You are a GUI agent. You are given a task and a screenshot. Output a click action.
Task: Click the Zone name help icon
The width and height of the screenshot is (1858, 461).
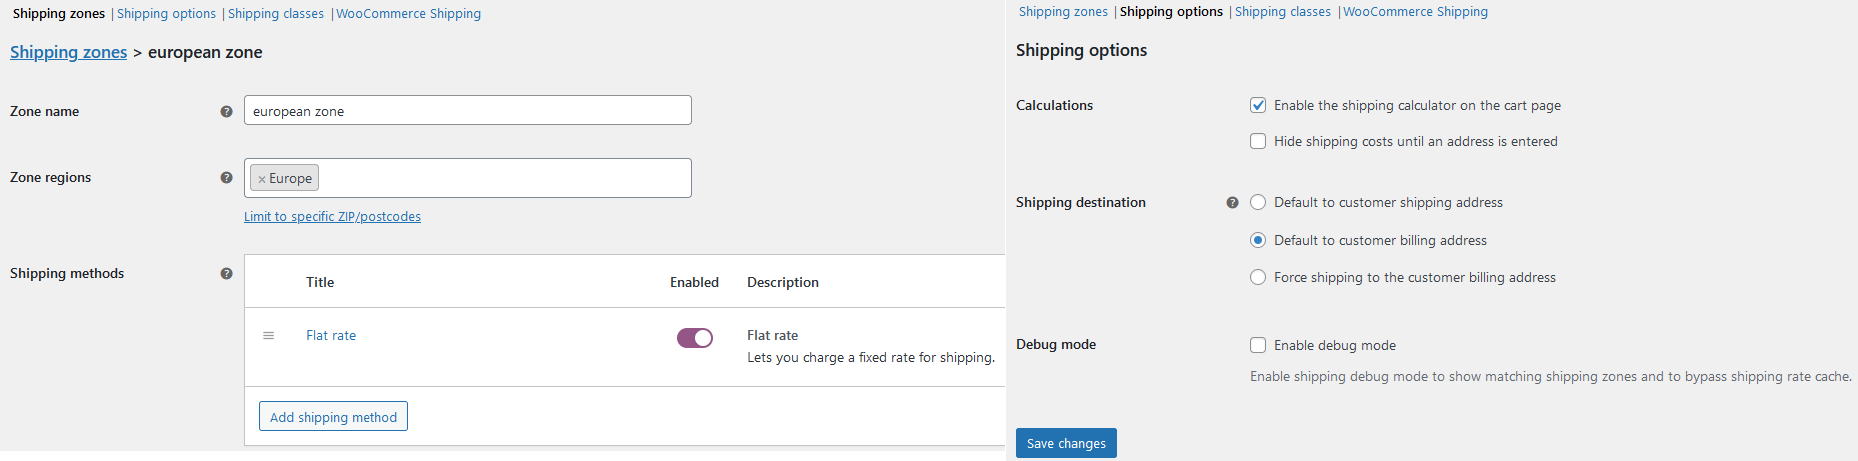[x=226, y=111]
